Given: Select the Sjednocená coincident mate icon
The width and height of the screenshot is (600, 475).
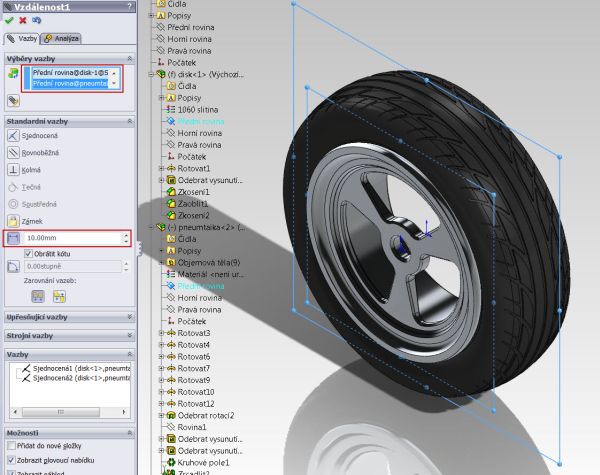Looking at the screenshot, I should coord(14,135).
